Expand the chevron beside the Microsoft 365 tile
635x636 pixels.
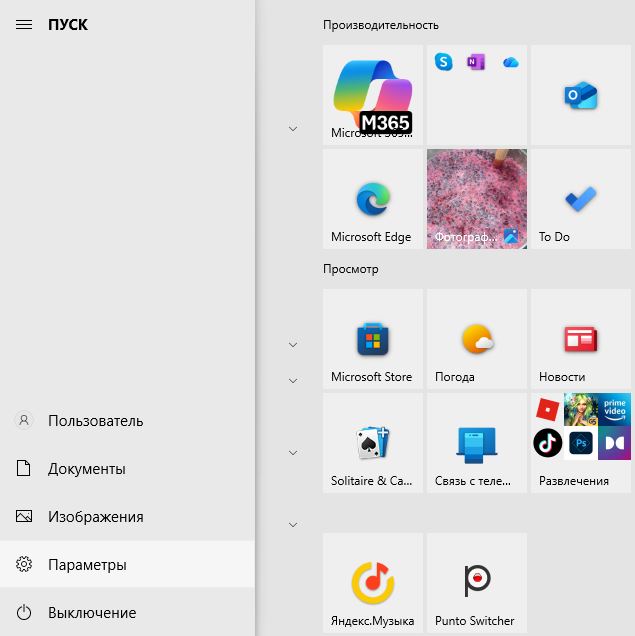click(293, 129)
